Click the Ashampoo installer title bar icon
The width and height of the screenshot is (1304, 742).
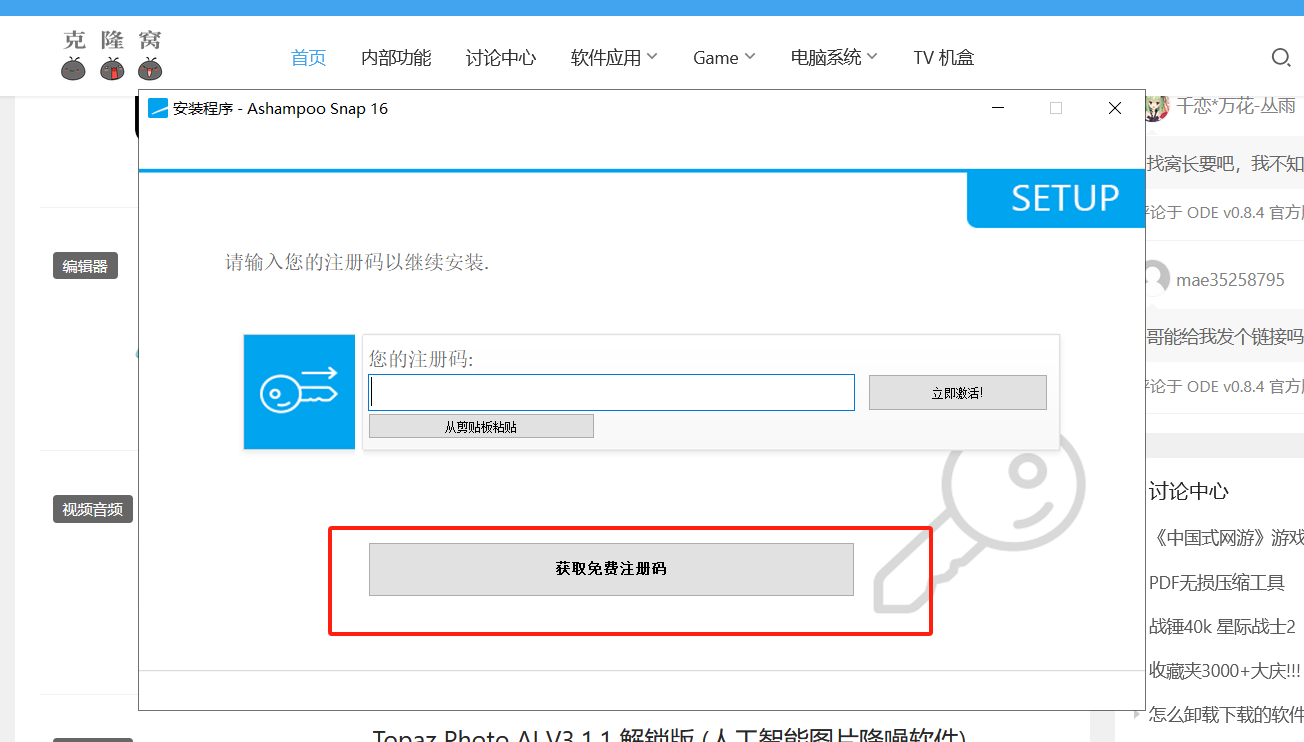pyautogui.click(x=158, y=108)
